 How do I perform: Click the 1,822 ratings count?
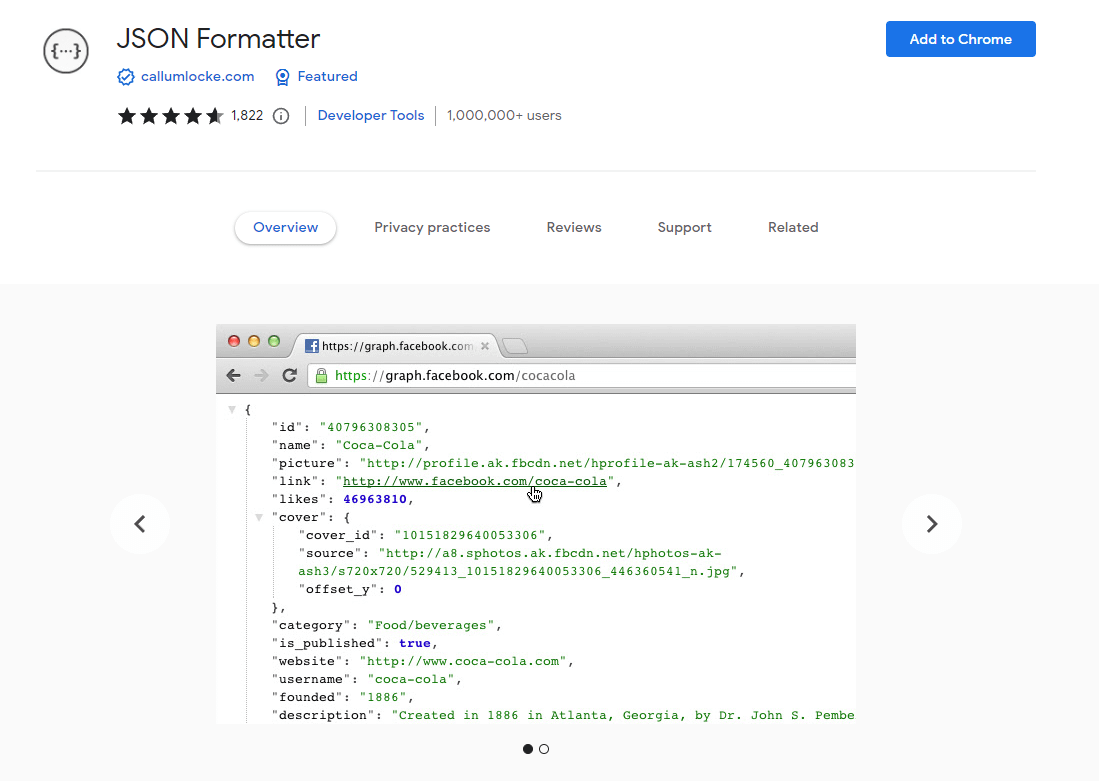[x=247, y=116]
